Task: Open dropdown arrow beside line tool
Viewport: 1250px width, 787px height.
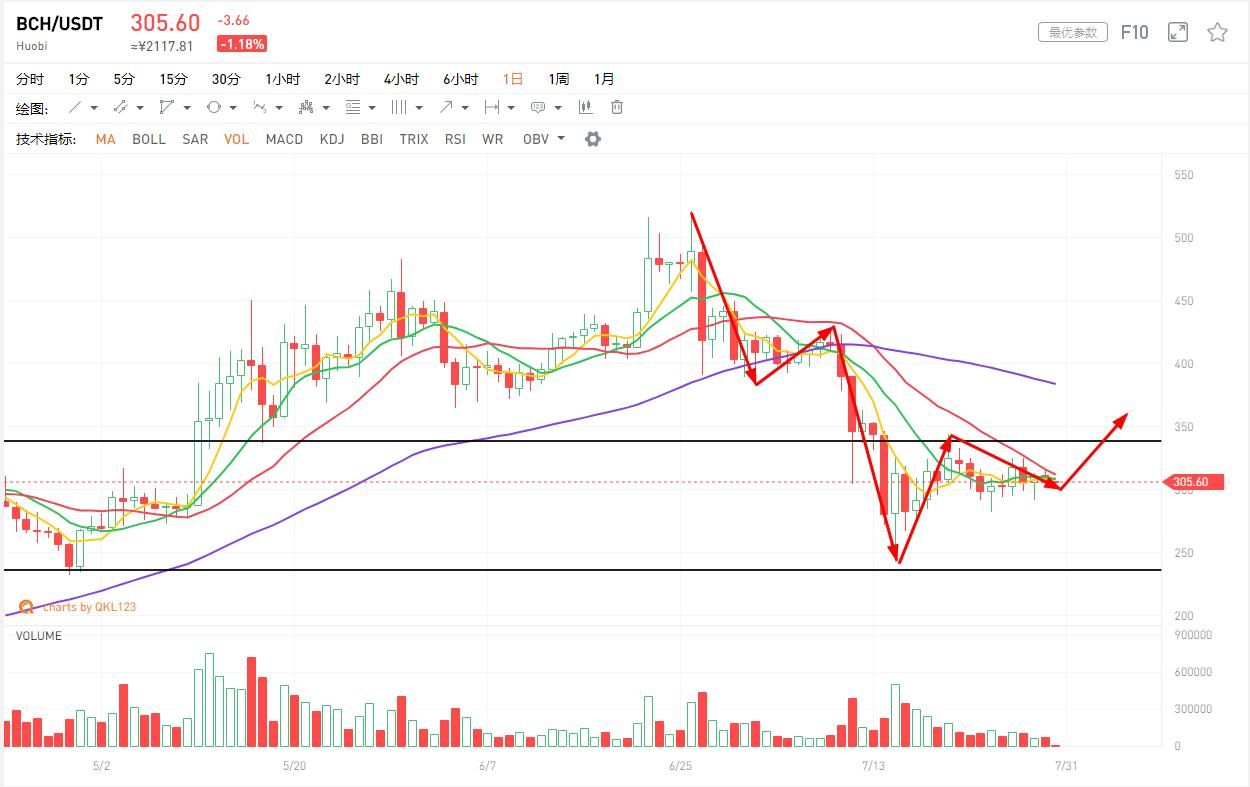Action: click(94, 108)
